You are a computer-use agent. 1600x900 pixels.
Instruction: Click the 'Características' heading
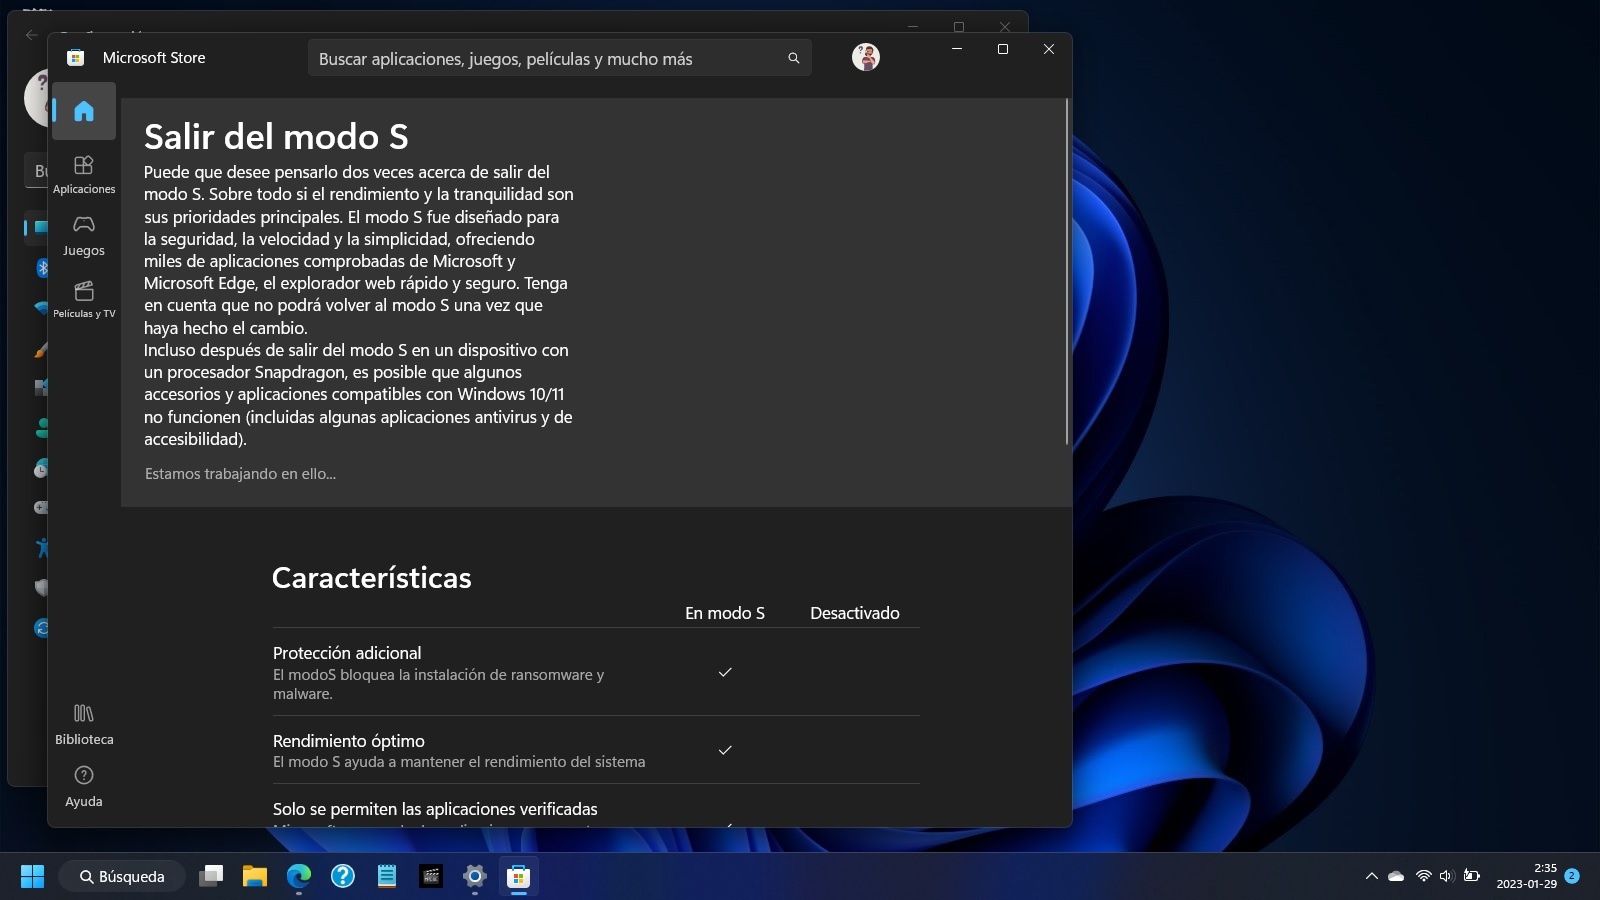371,578
